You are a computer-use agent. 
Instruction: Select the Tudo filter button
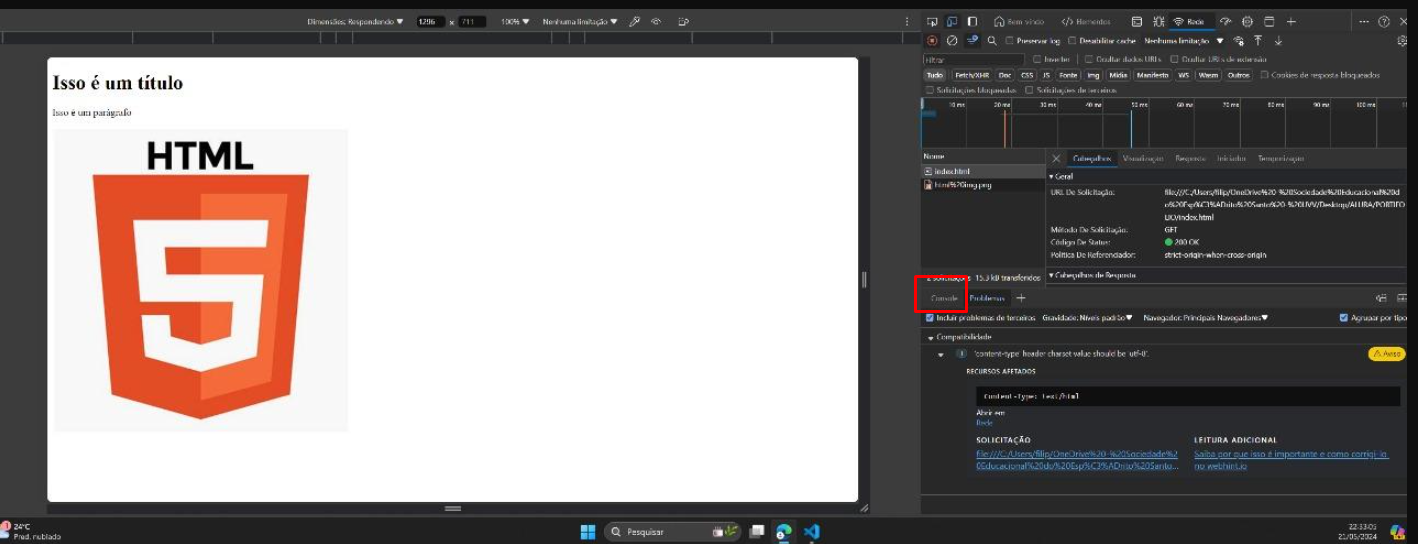point(934,75)
